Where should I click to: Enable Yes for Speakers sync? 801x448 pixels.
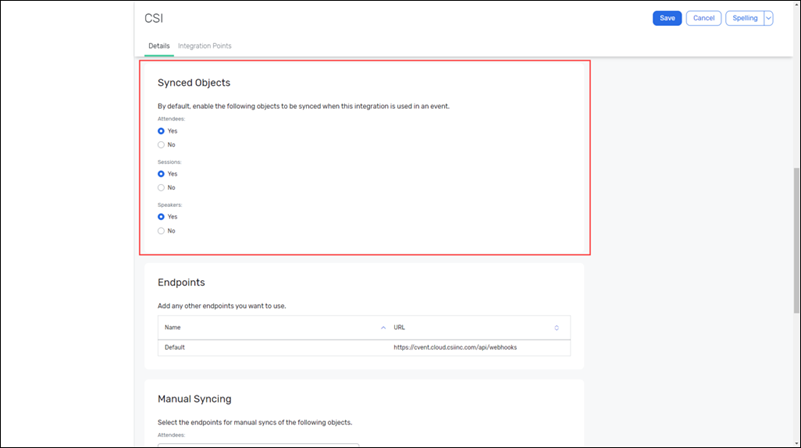[161, 217]
